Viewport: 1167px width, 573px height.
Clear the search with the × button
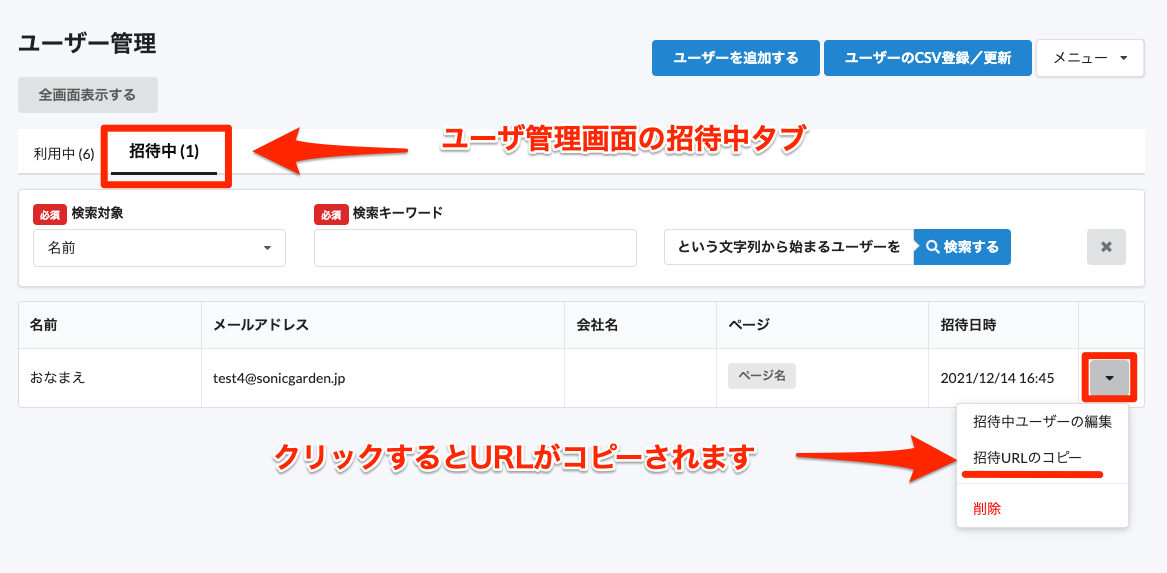tap(1106, 247)
